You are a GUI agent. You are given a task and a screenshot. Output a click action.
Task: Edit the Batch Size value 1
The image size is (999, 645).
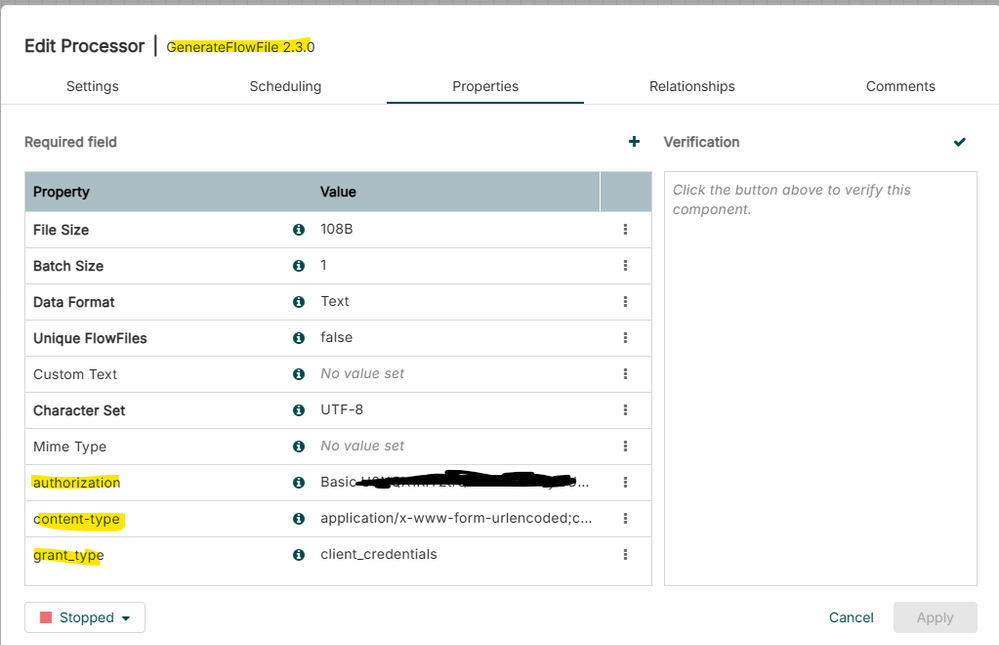pos(324,265)
